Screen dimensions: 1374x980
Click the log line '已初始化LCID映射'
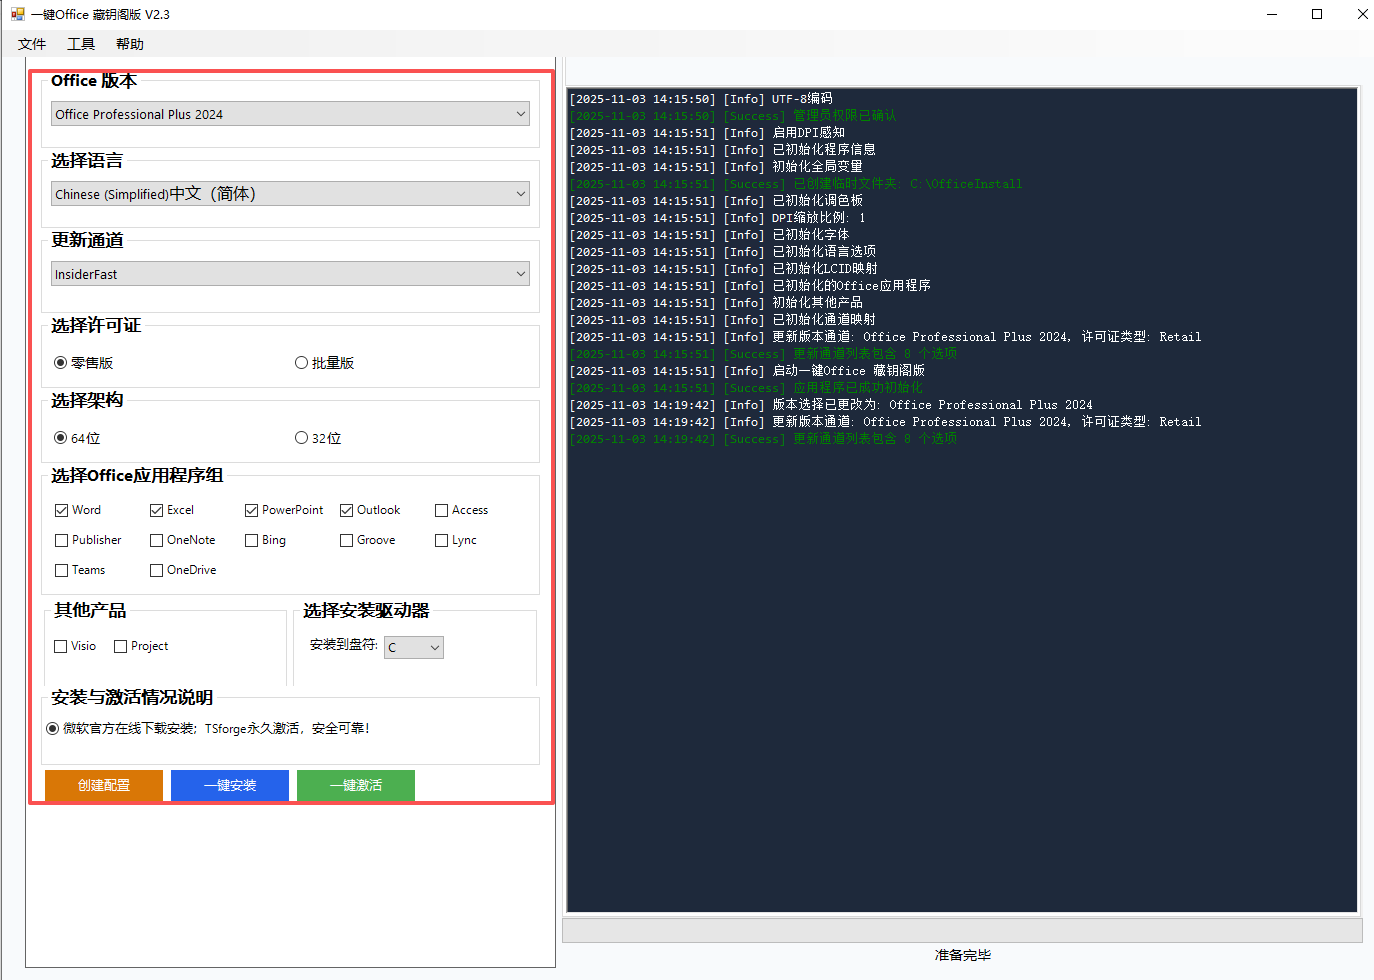tap(724, 269)
